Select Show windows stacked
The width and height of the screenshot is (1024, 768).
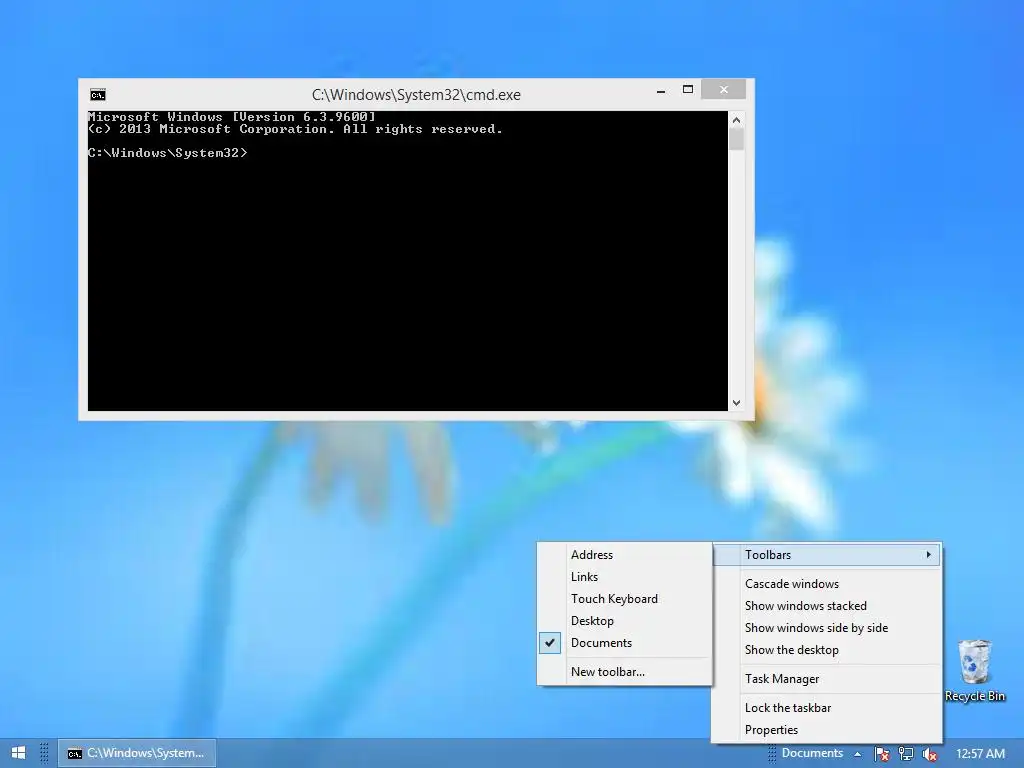point(827,606)
